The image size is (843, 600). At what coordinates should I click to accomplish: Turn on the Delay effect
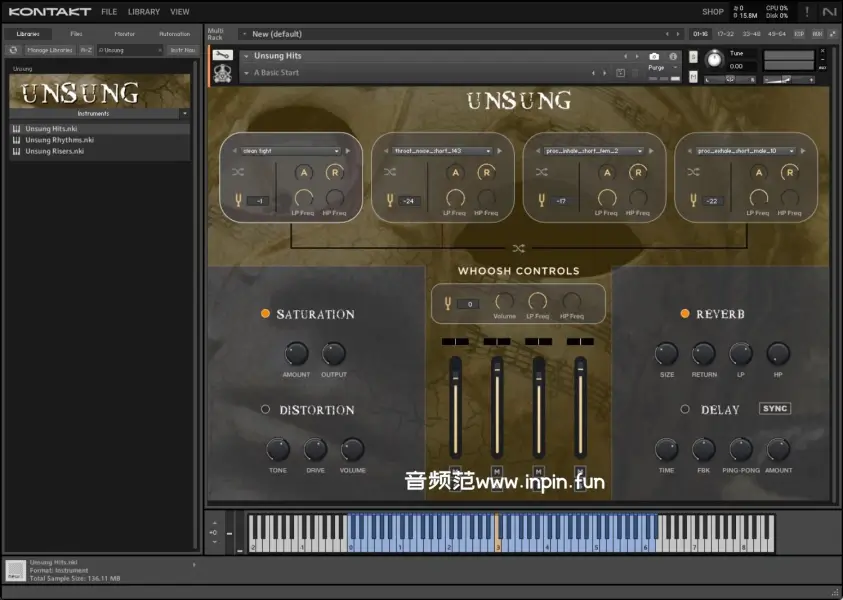coord(685,409)
